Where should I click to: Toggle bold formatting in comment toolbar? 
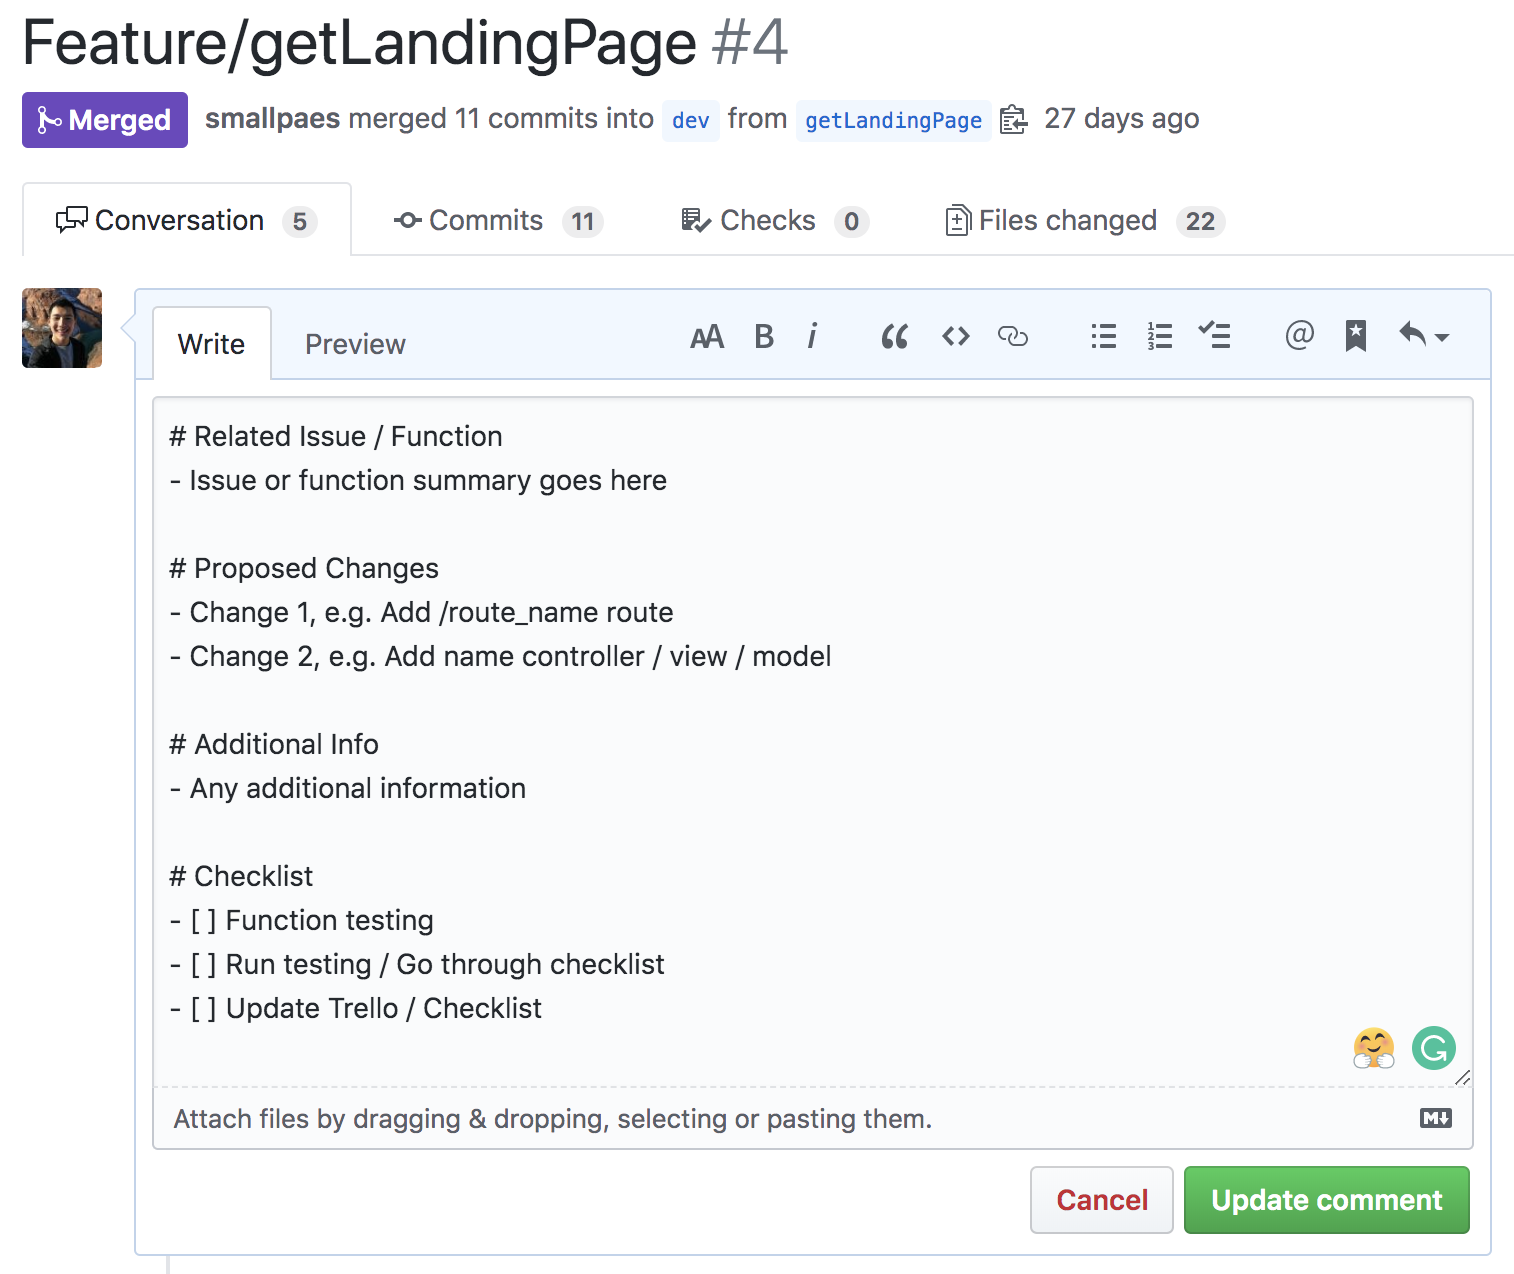(764, 337)
